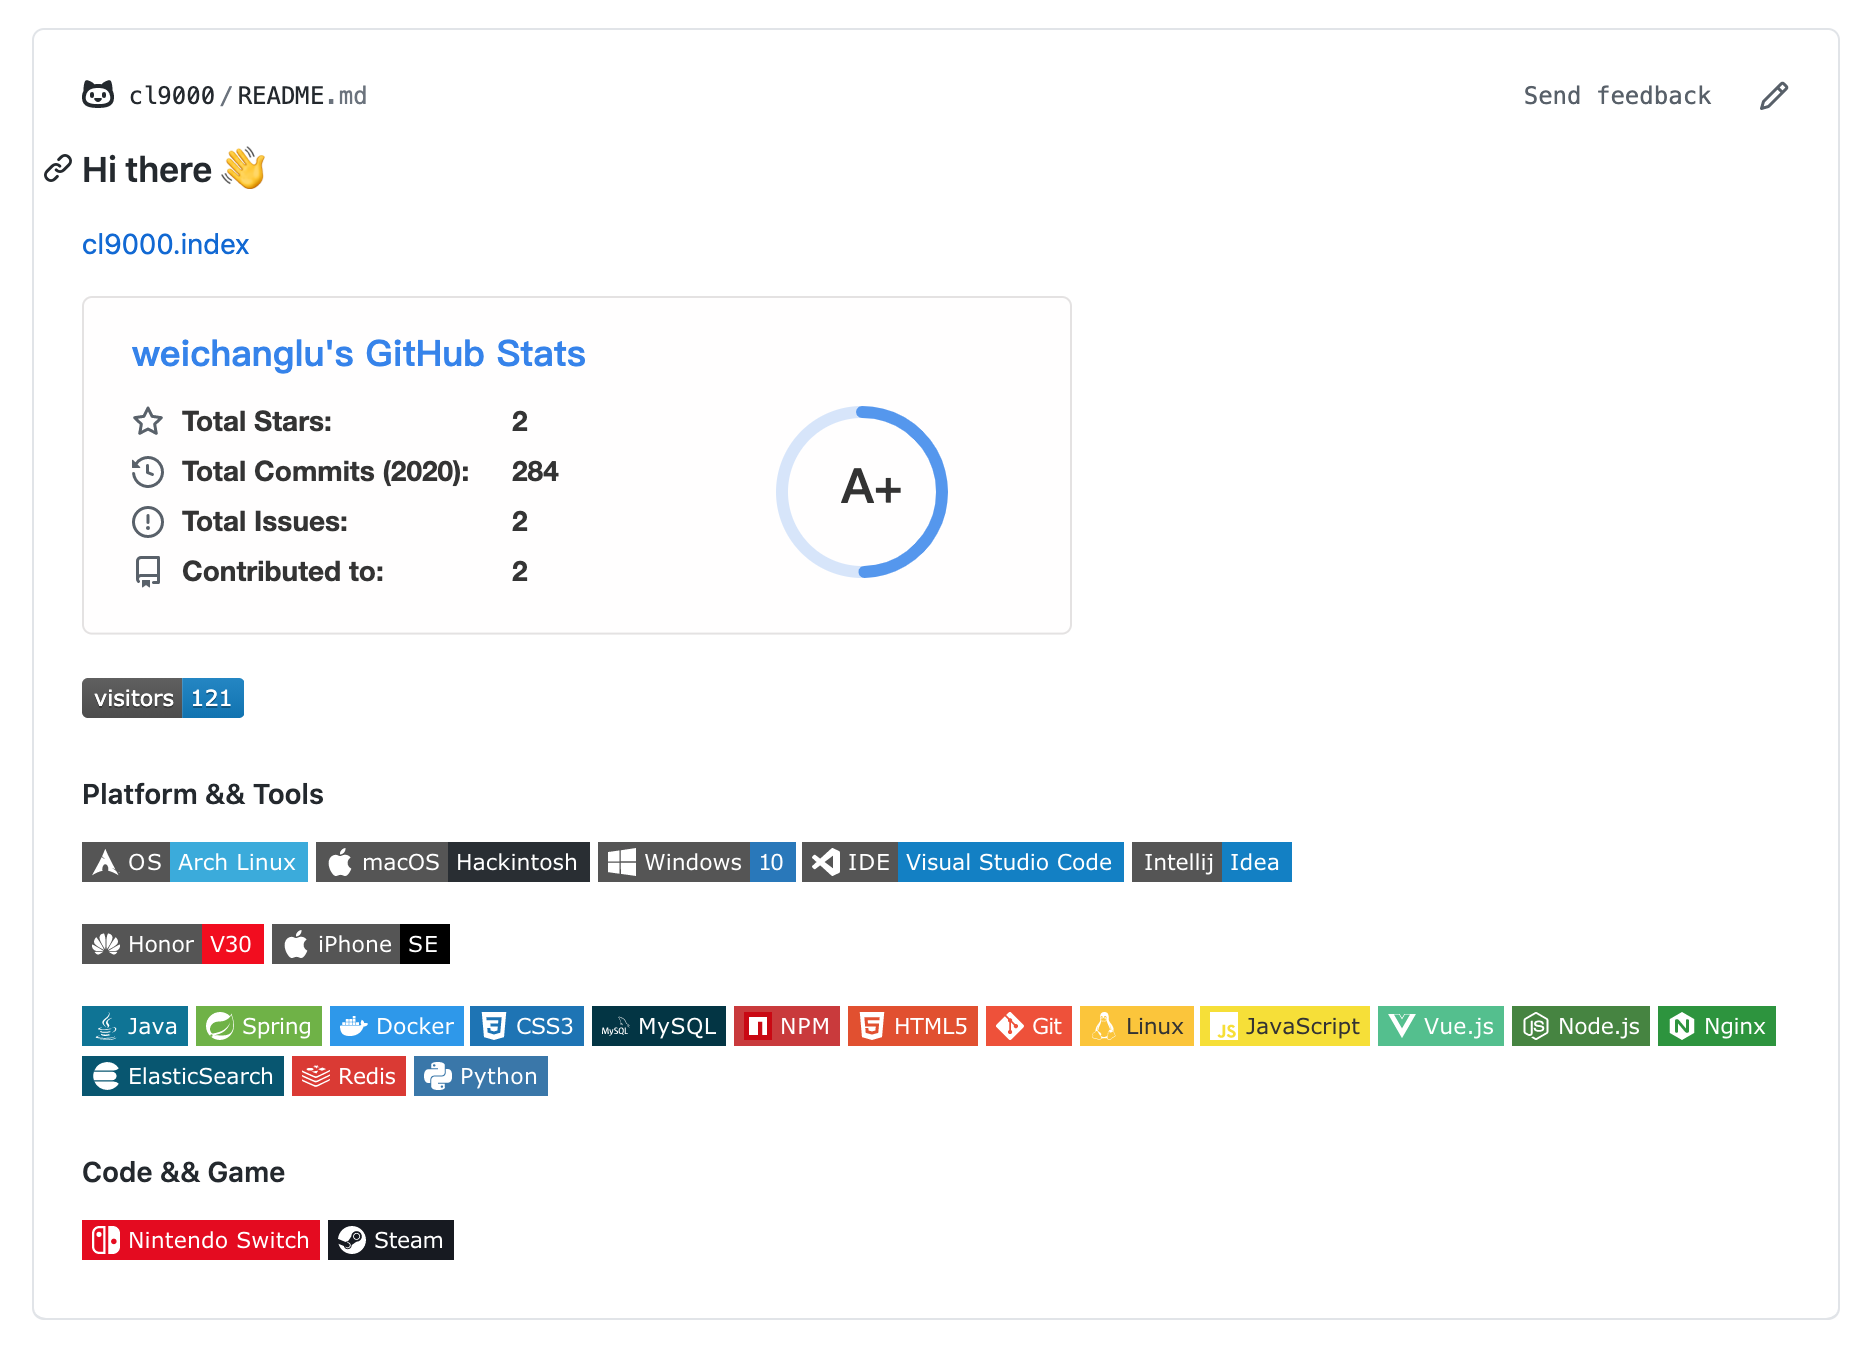Click the Total Issues label

pyautogui.click(x=265, y=521)
